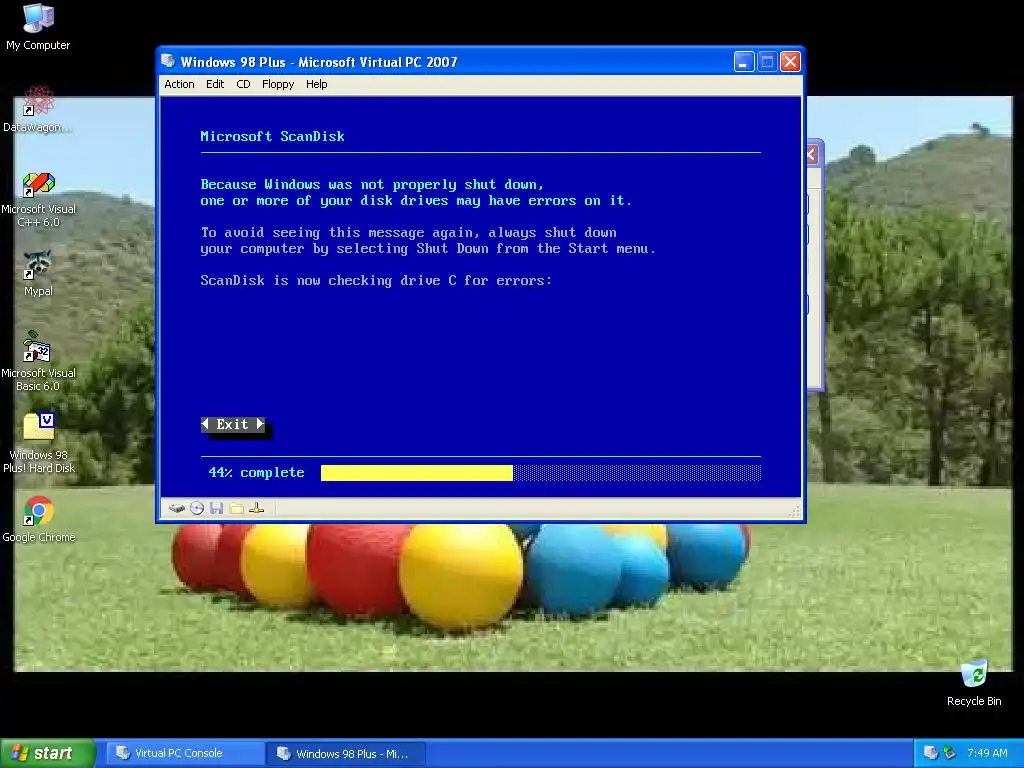Minimize the Windows 98 Plus window
1024x768 pixels.
744,62
